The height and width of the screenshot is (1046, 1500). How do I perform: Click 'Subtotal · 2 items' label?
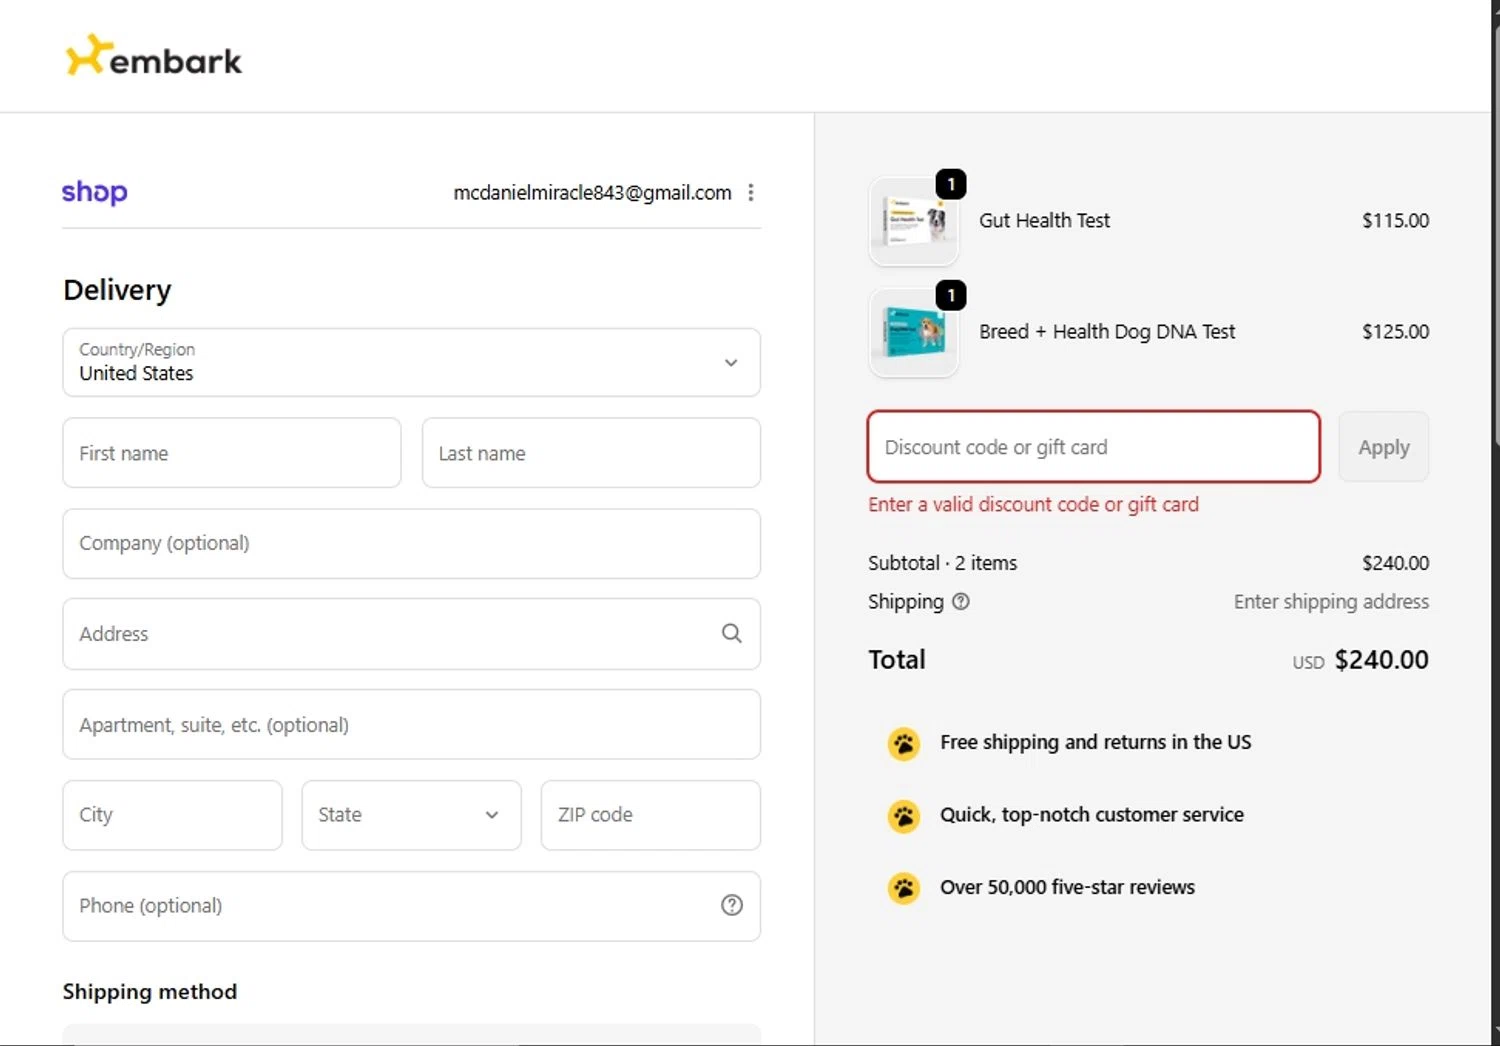[942, 563]
